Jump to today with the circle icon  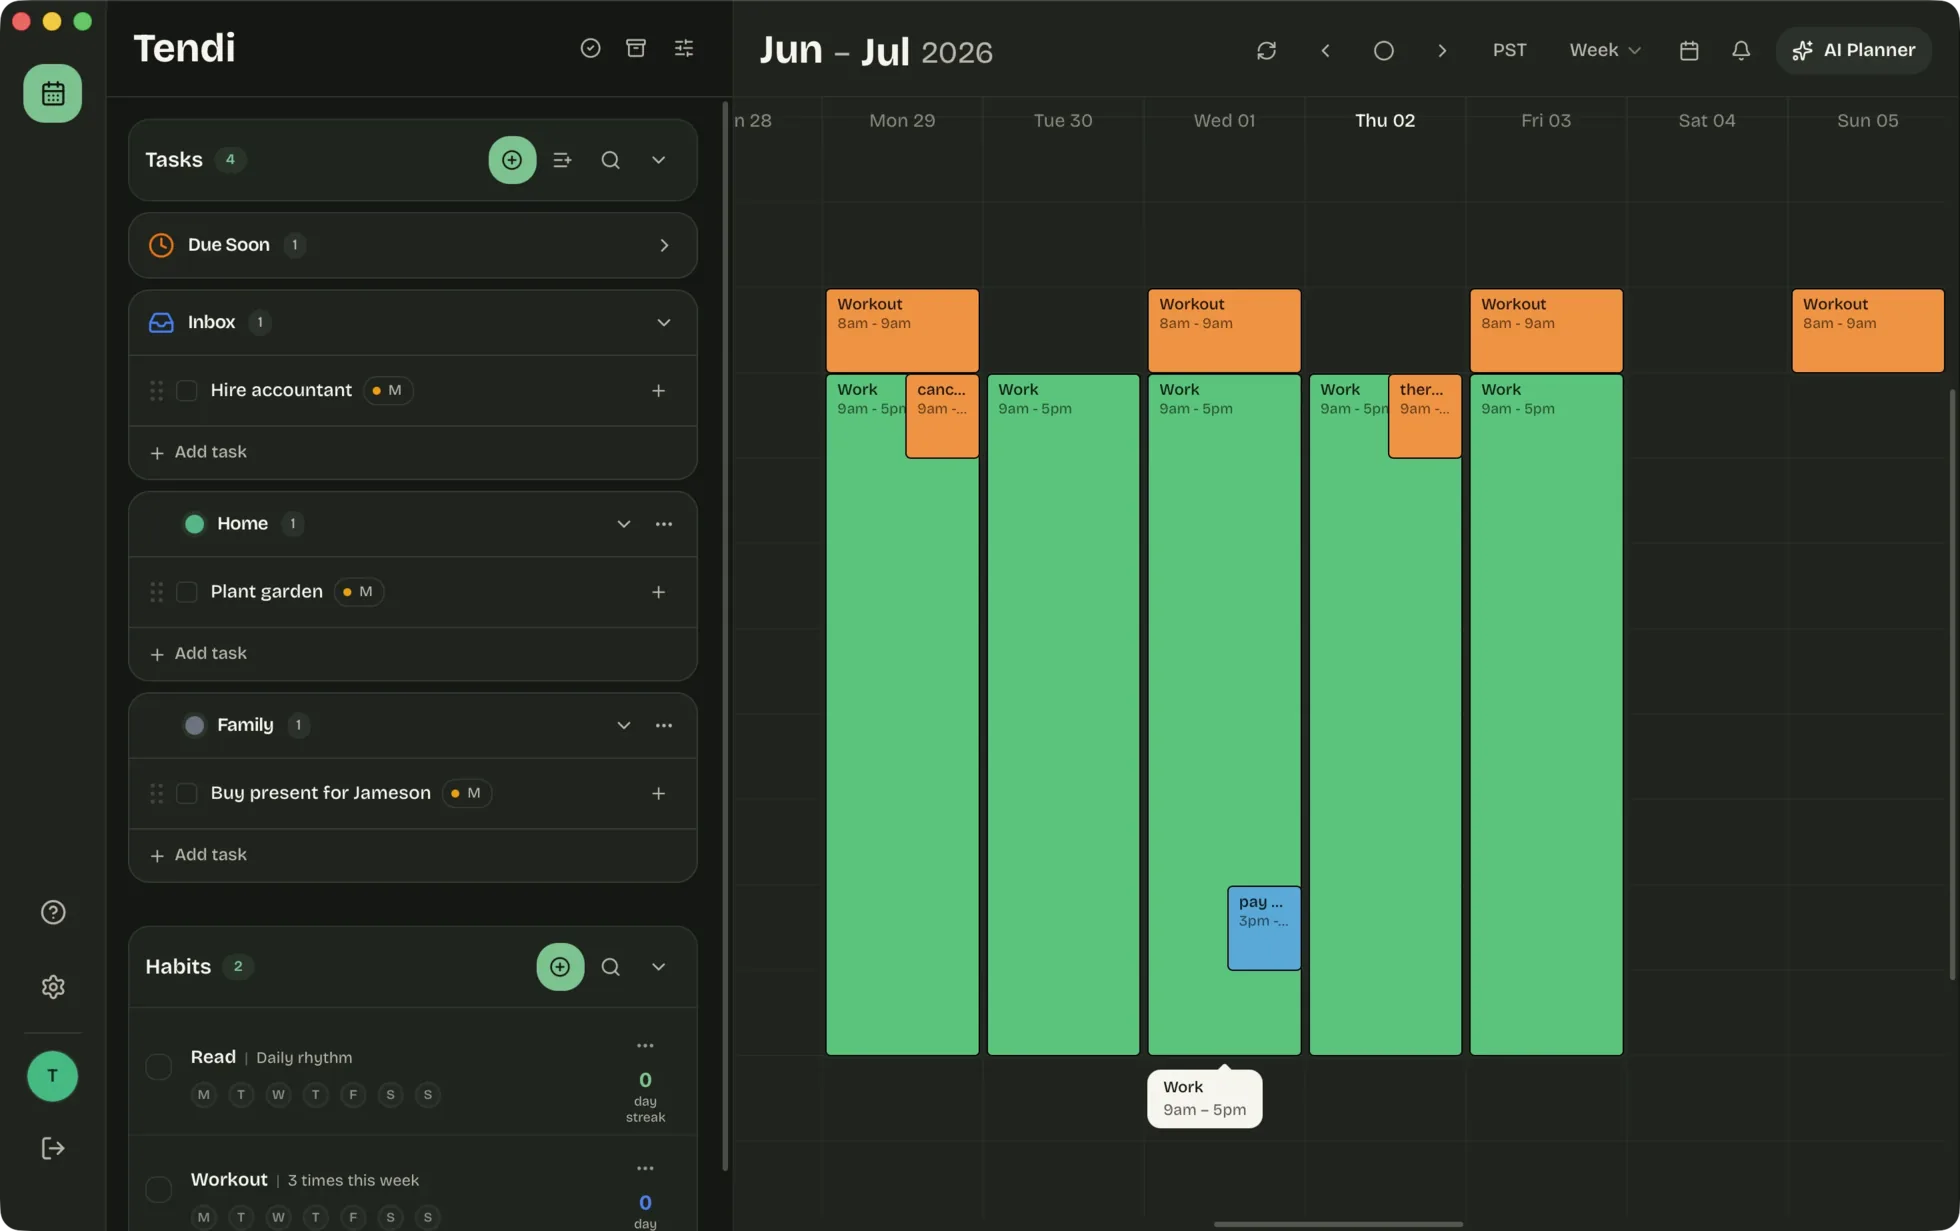[x=1383, y=50]
